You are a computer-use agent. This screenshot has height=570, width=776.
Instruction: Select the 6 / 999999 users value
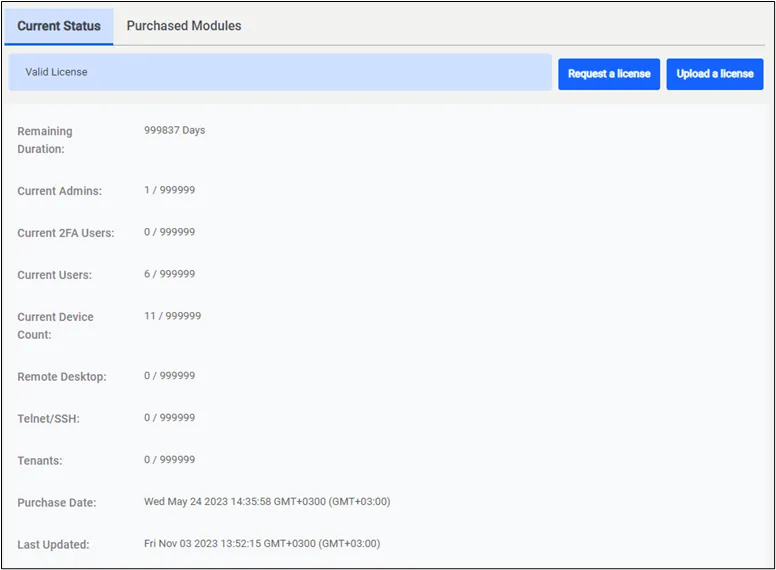coord(170,274)
